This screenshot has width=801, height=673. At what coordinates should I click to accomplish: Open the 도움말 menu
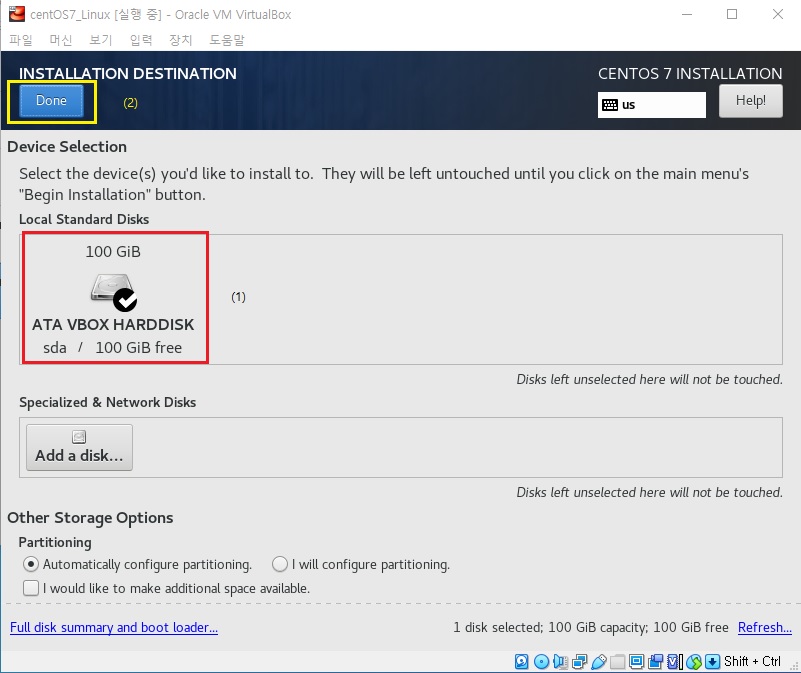click(227, 40)
